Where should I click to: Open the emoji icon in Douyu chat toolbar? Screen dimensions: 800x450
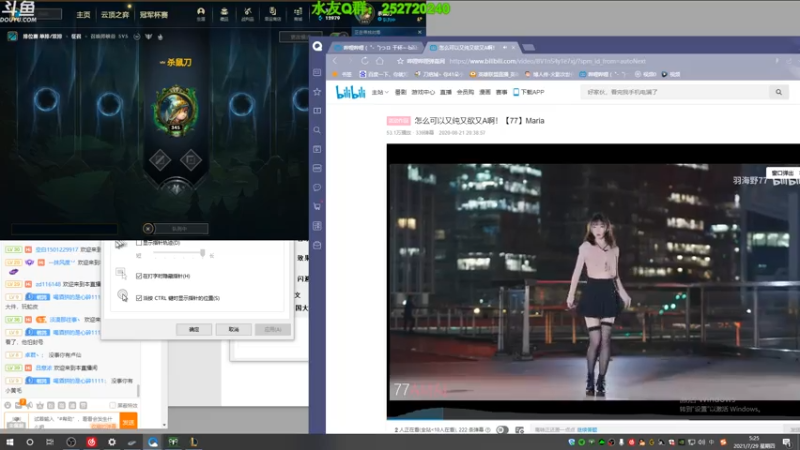click(x=8, y=406)
